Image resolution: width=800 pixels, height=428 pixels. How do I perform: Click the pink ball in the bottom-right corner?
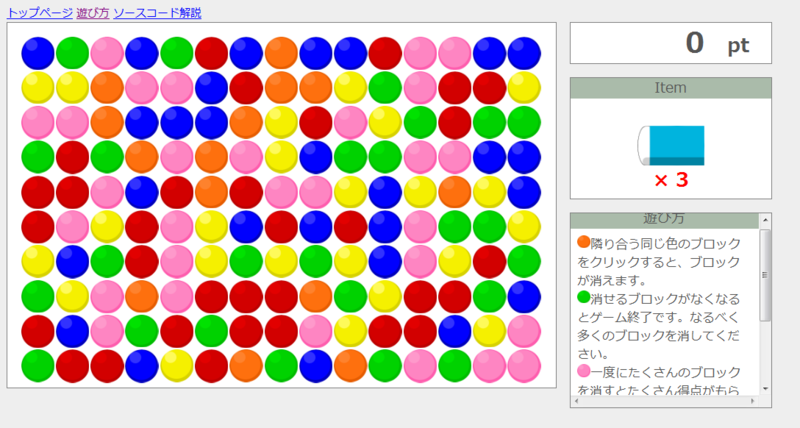point(524,366)
